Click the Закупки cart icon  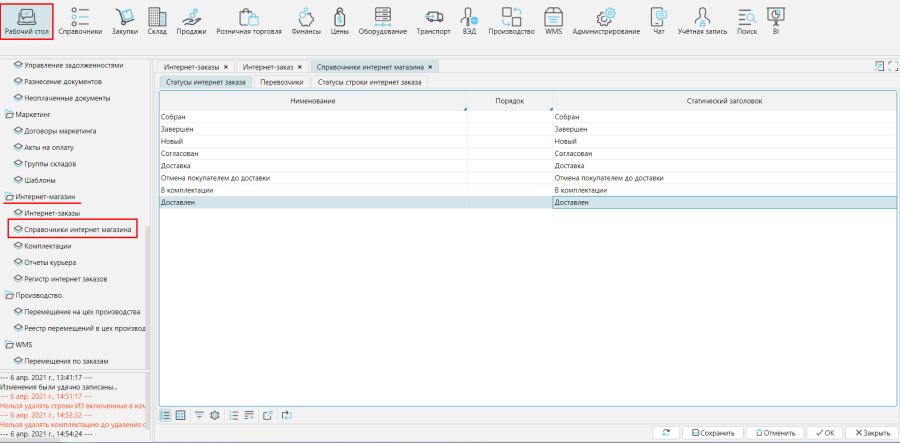pyautogui.click(x=126, y=21)
